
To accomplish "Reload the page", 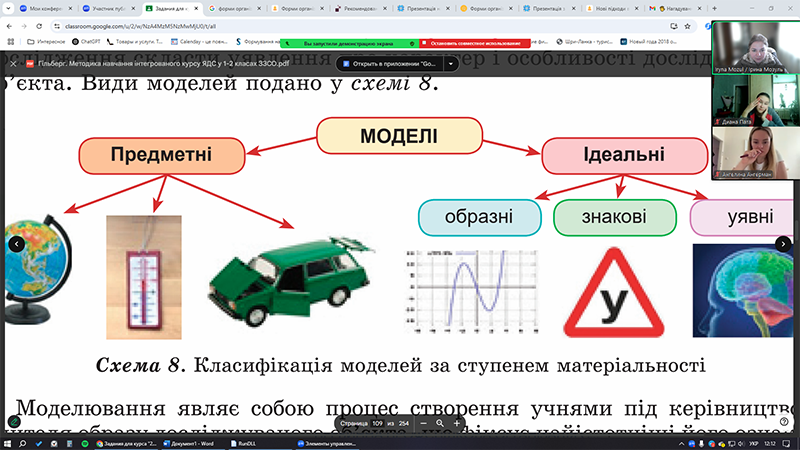I will tap(39, 26).
